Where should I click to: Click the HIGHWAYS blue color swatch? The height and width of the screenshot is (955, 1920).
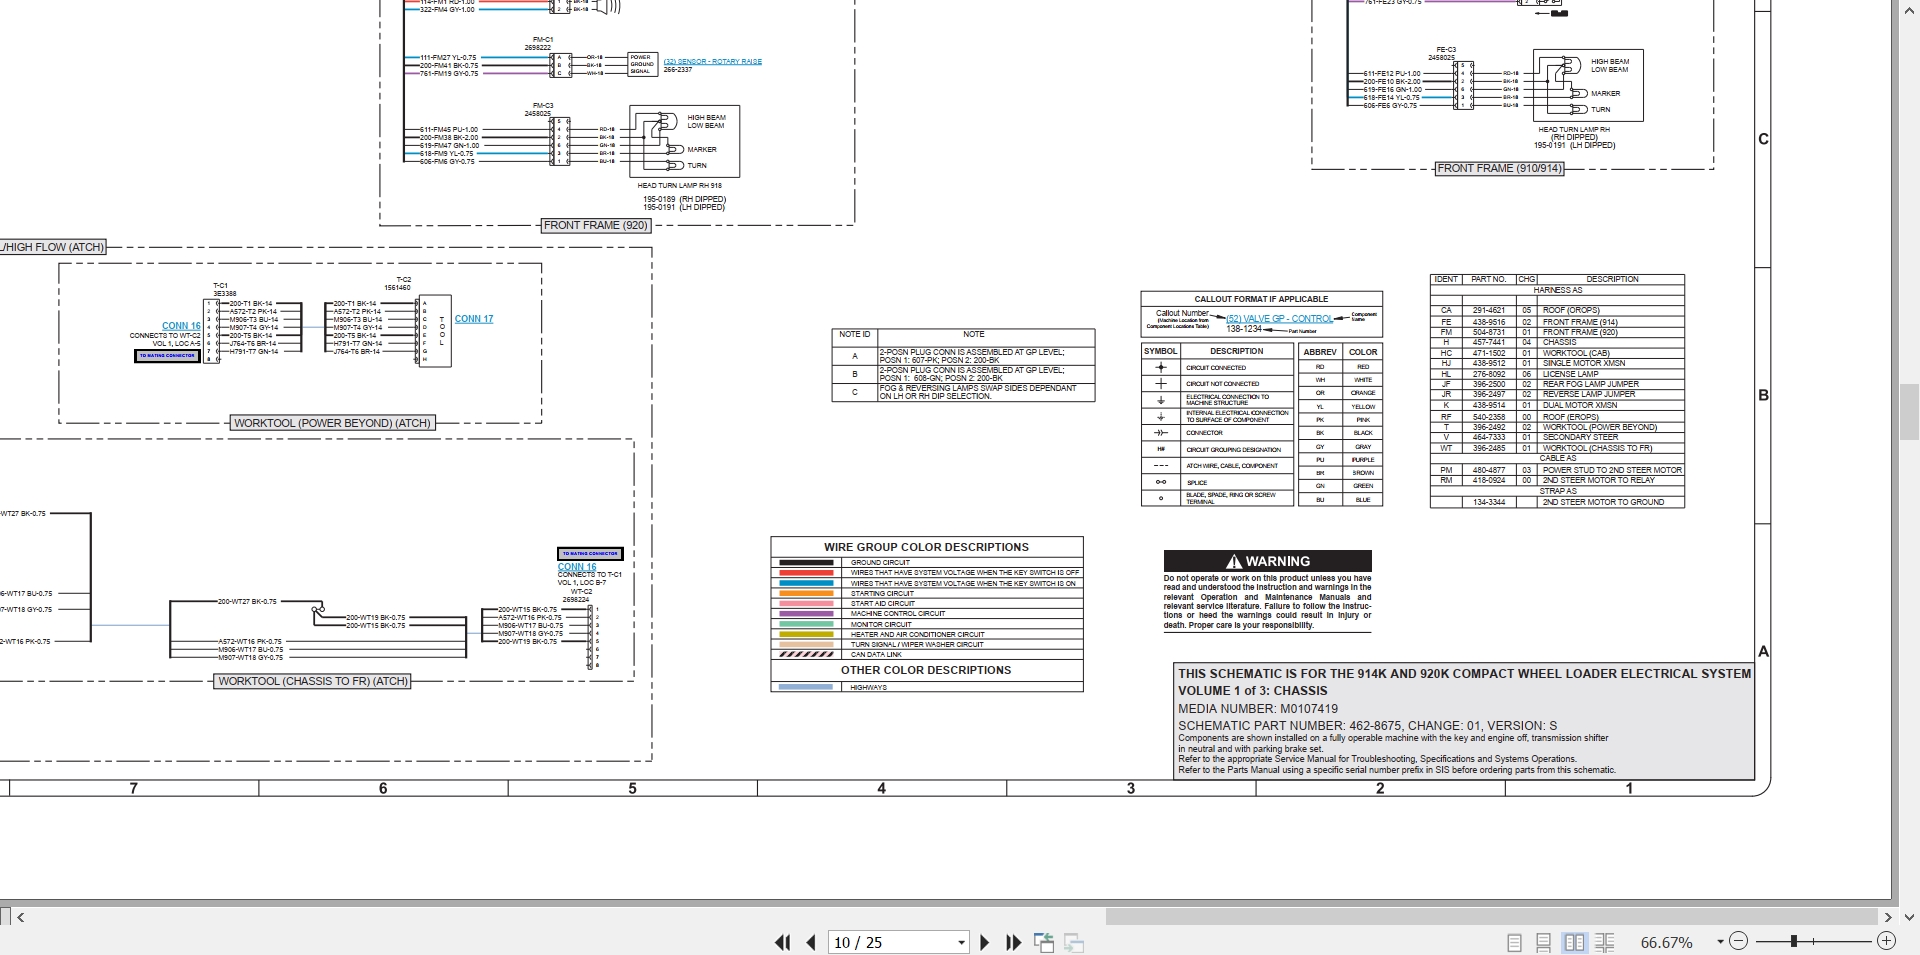pos(806,687)
